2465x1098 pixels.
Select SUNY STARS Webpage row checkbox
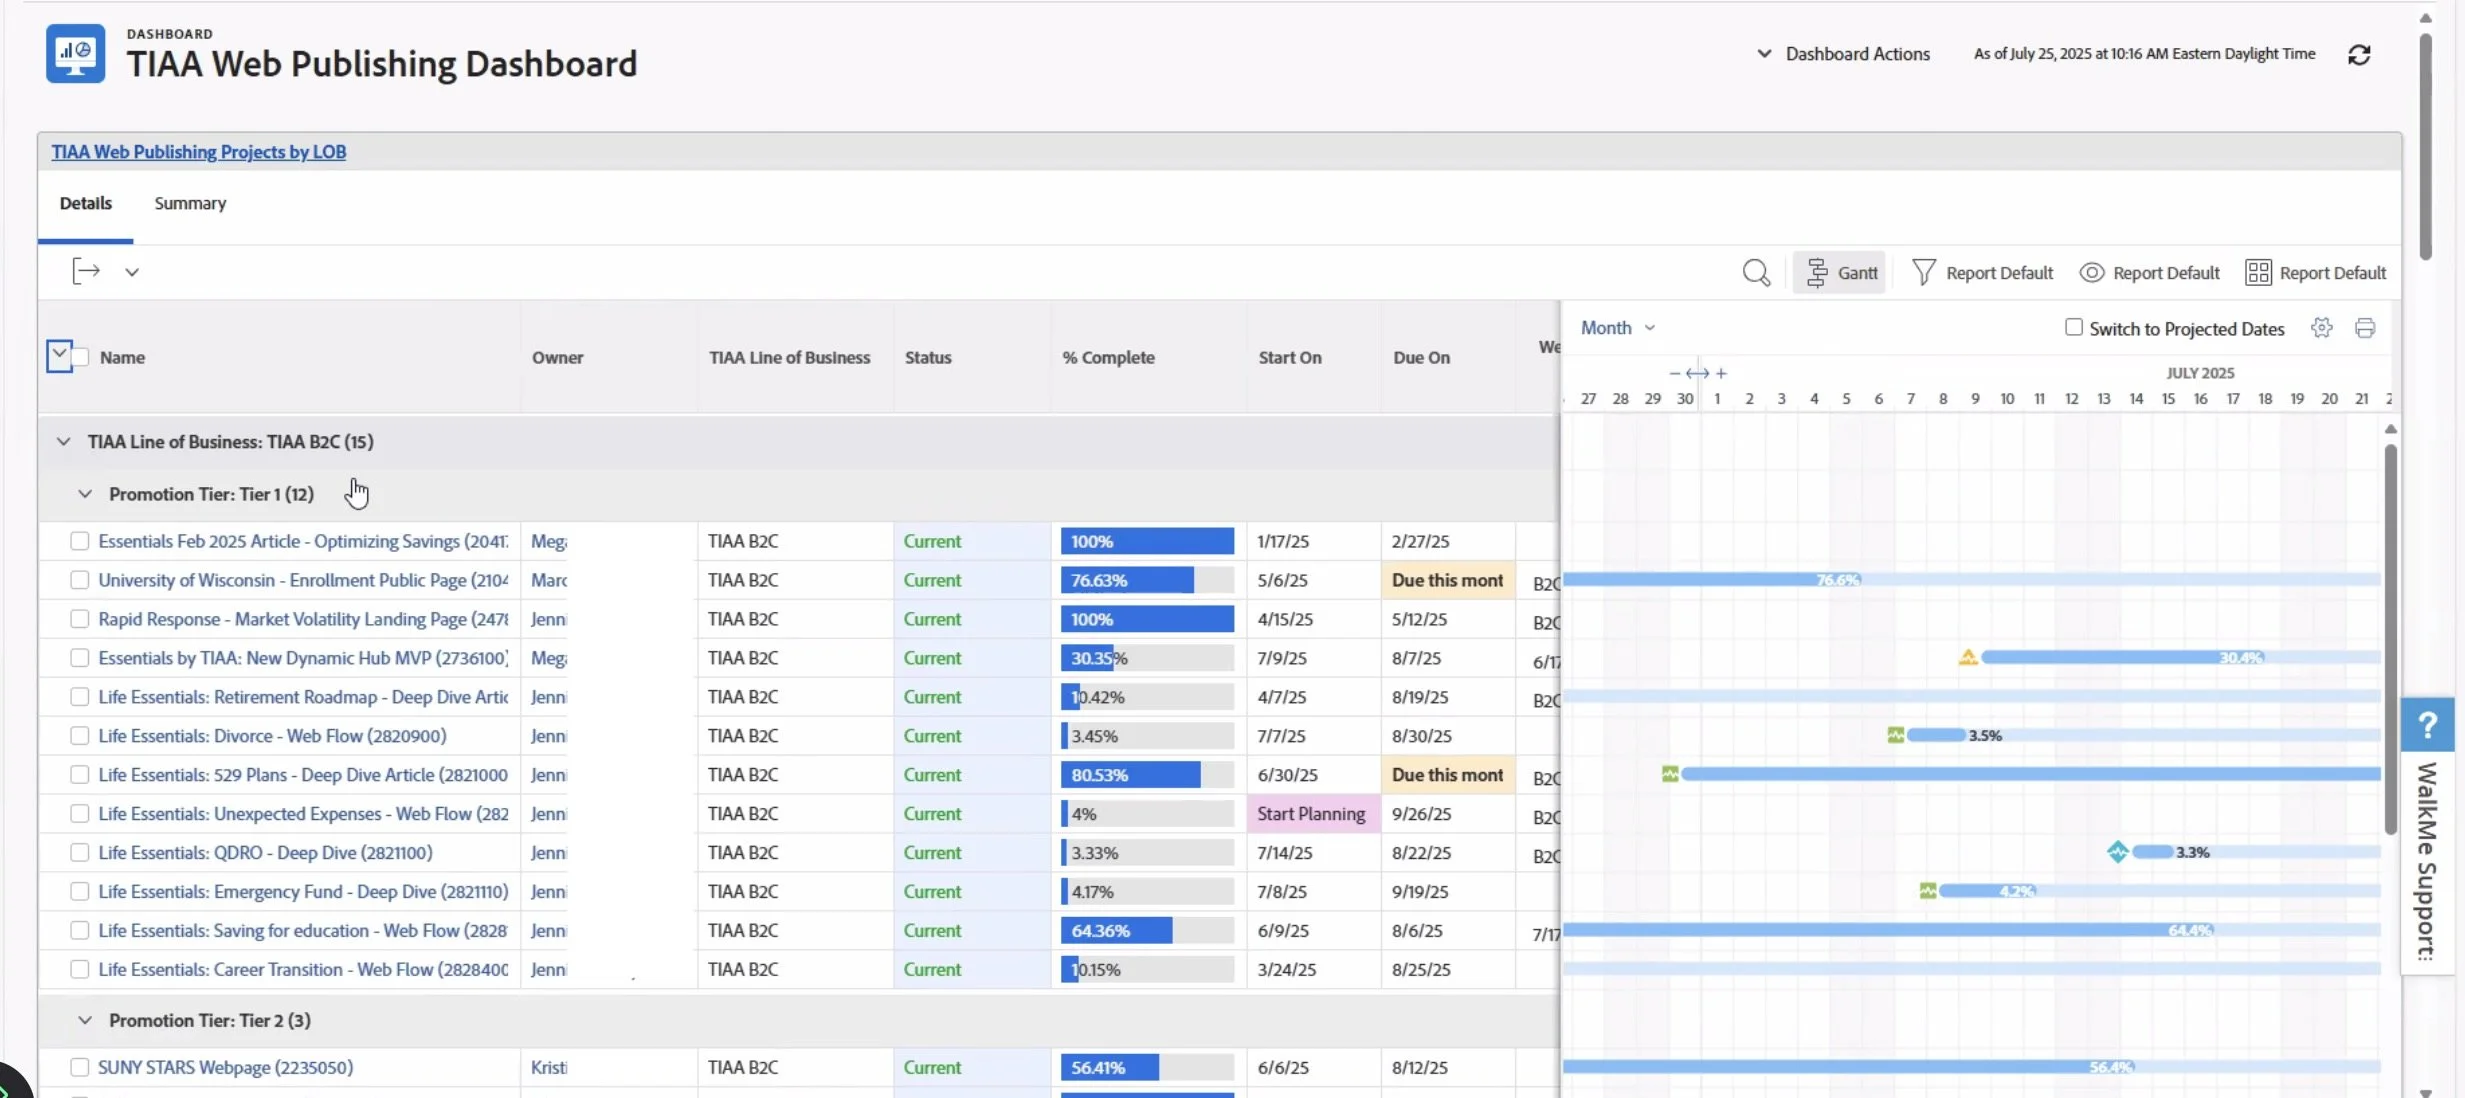coord(80,1067)
